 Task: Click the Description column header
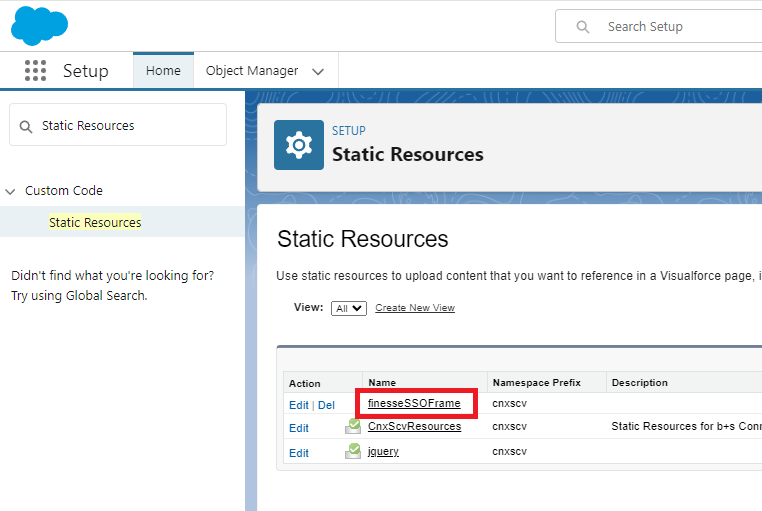point(640,383)
